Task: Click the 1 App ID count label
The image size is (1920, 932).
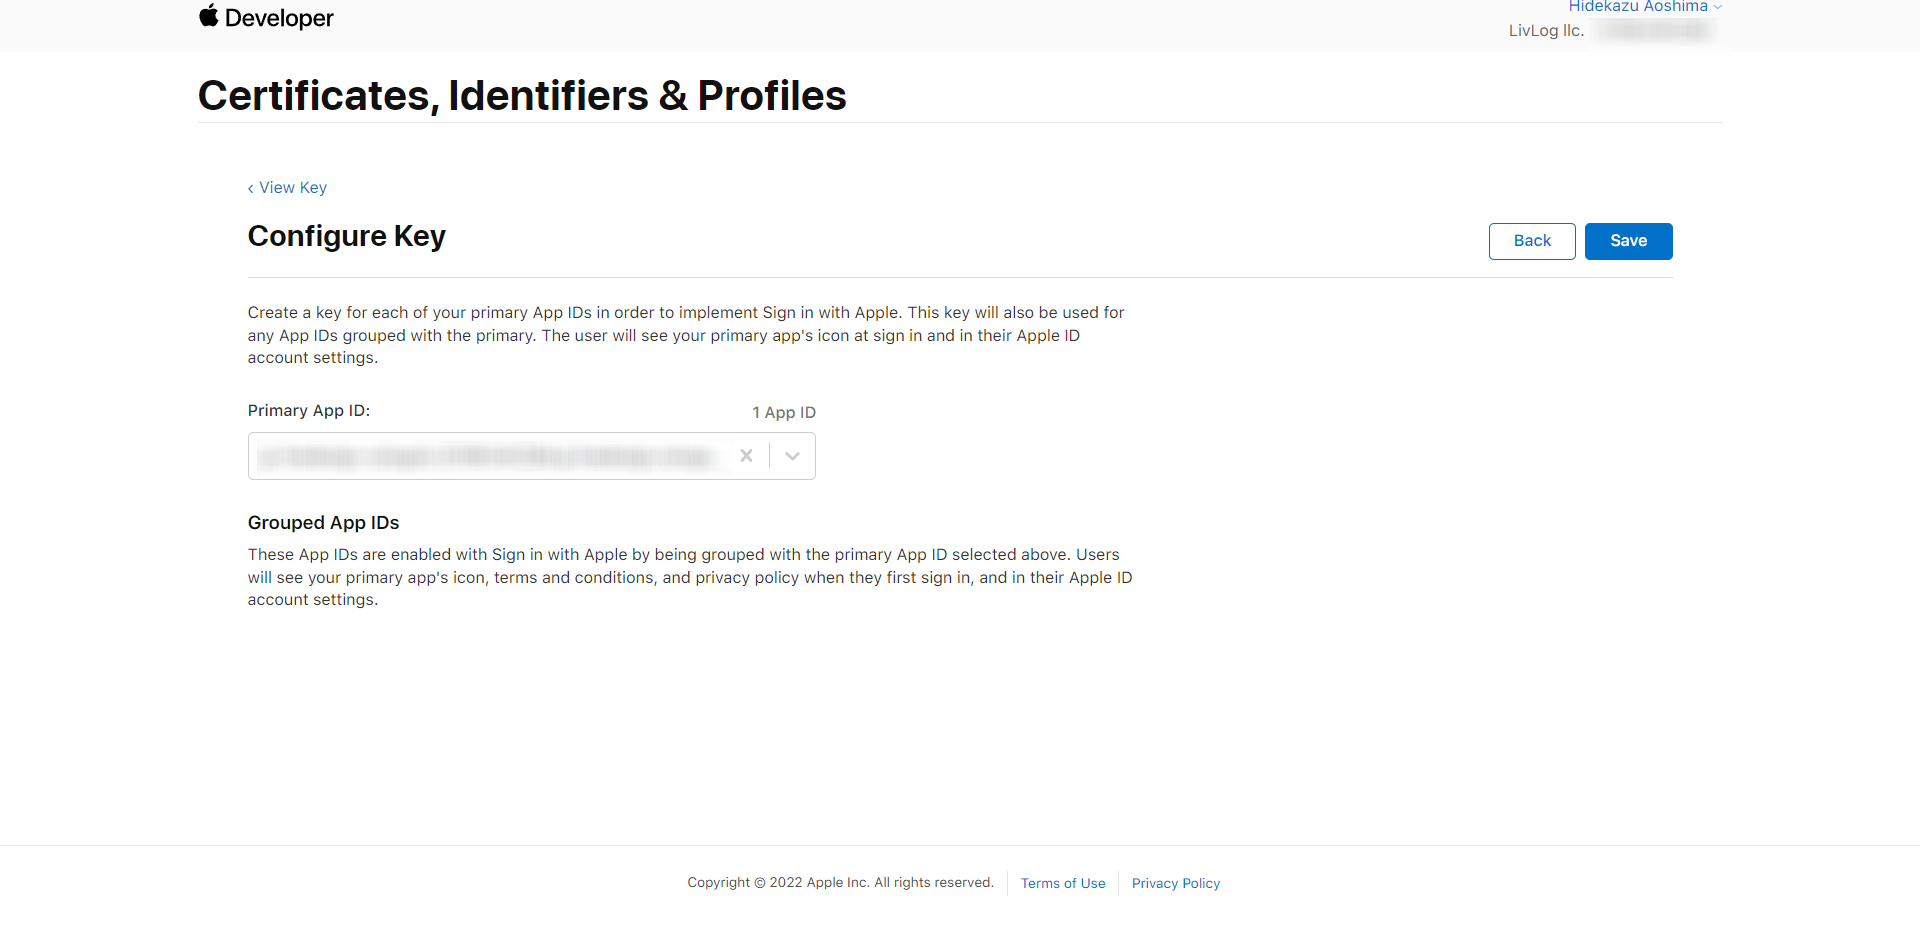Action: pos(784,412)
